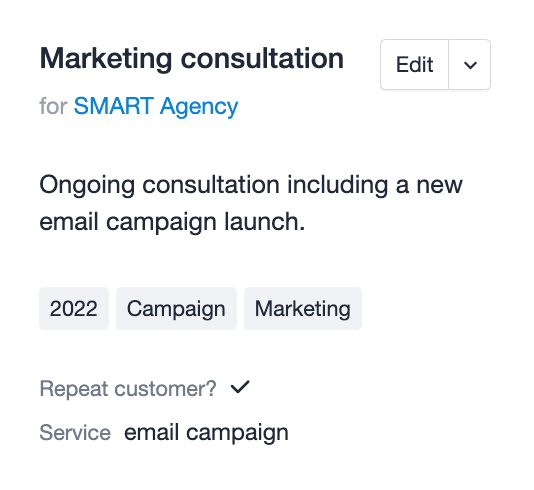Click the Service field label
Viewport: 534px width, 490px height.
click(x=75, y=432)
